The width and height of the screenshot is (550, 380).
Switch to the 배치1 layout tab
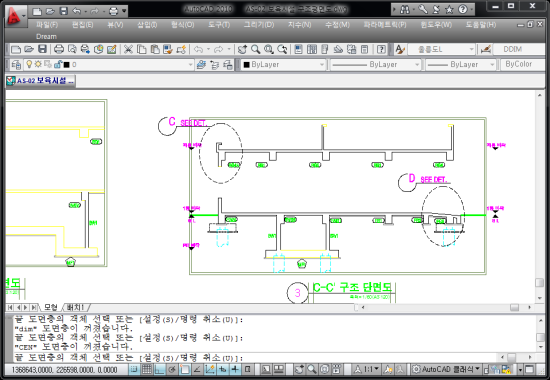75,307
